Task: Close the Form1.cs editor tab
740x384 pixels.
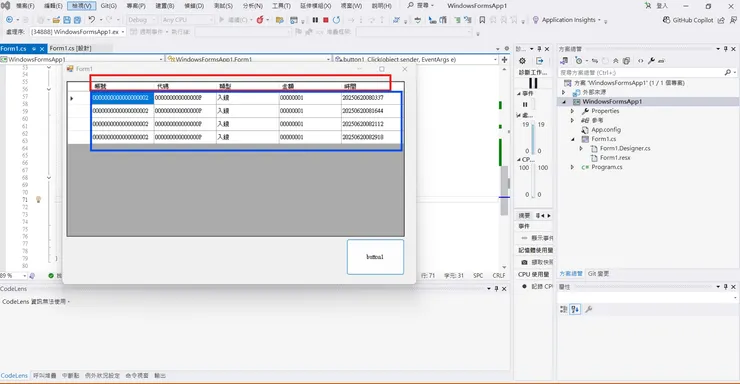Action: pyautogui.click(x=42, y=49)
